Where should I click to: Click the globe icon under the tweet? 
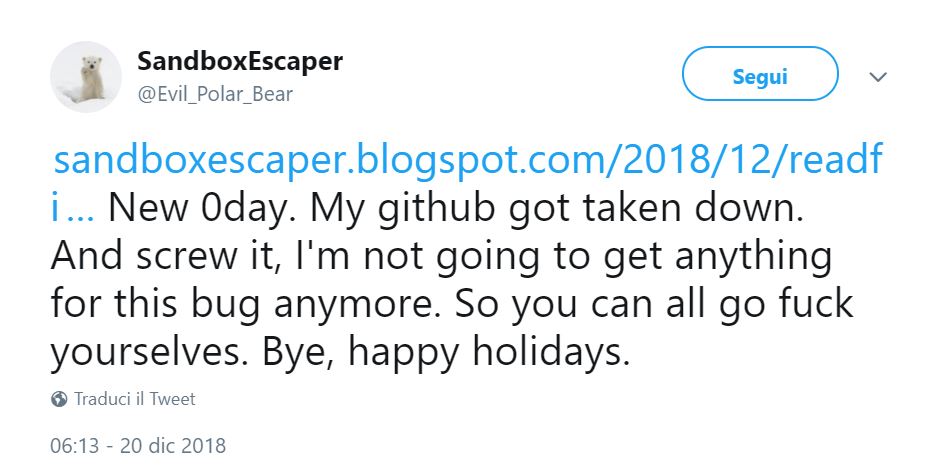click(60, 399)
